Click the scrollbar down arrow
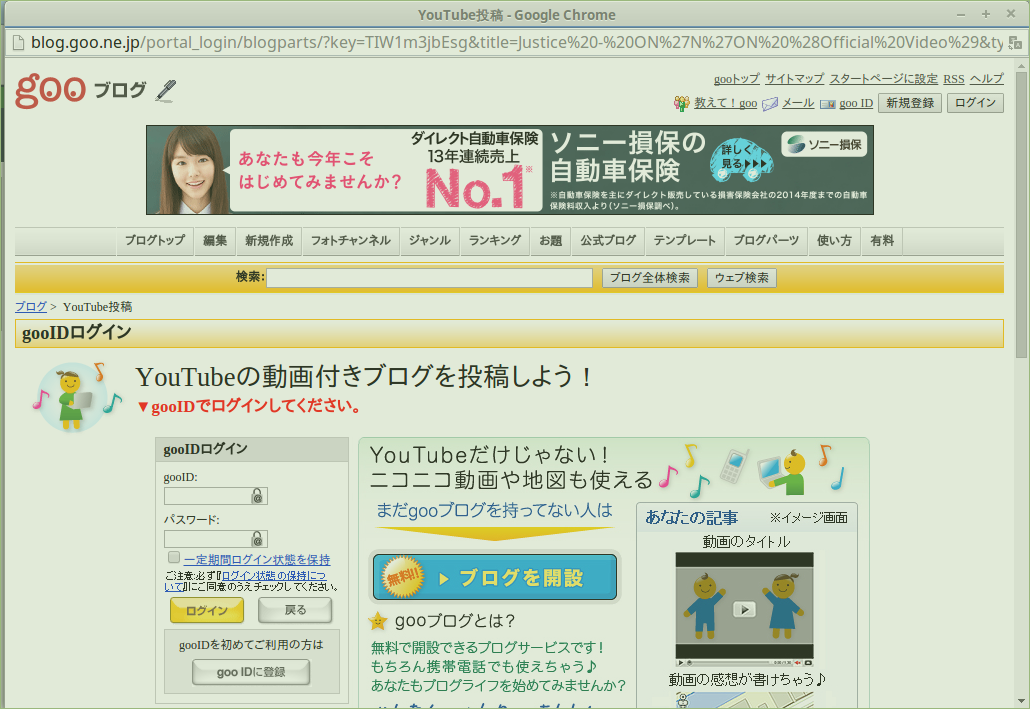 point(1021,701)
